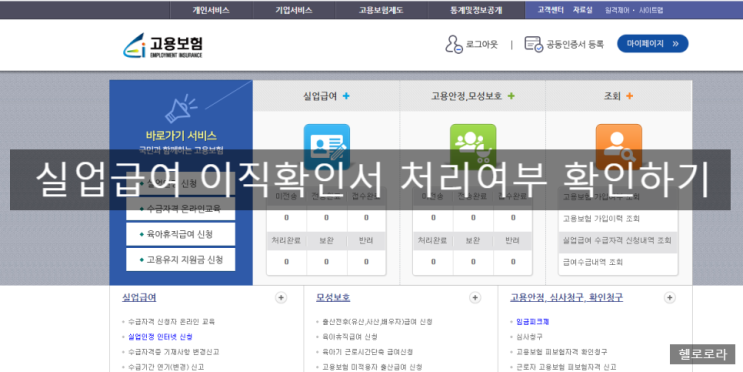
Task: Expand the 모성보호 section plus button
Action: [x=475, y=298]
